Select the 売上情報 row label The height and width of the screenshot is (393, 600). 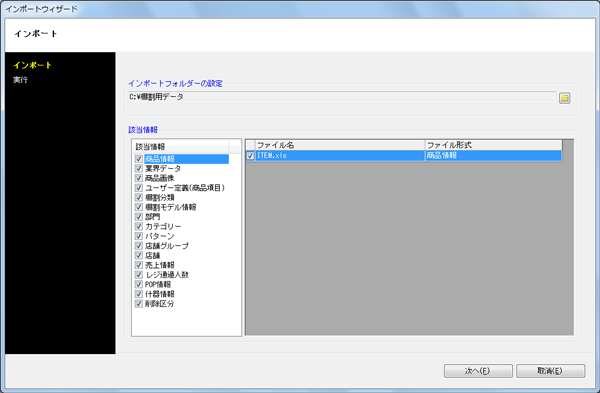click(x=160, y=265)
